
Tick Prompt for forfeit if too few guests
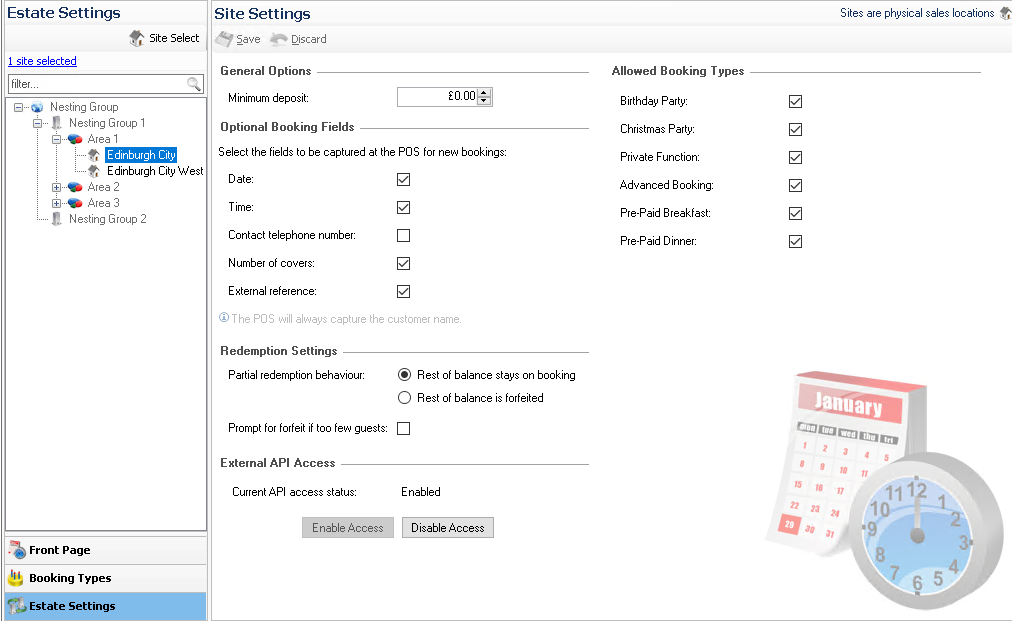[404, 429]
